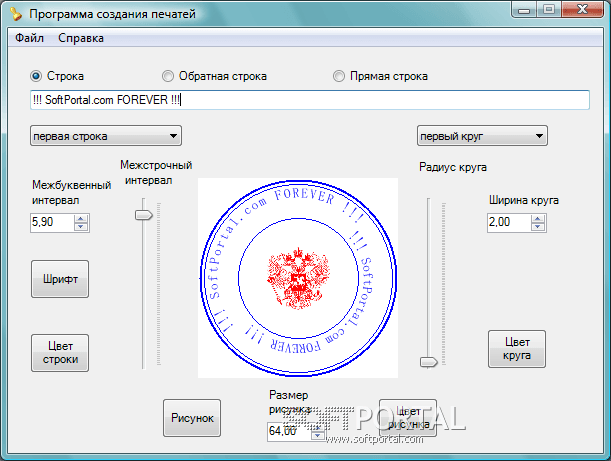Click the Цвет круга button
This screenshot has width=611, height=461.
(x=517, y=349)
